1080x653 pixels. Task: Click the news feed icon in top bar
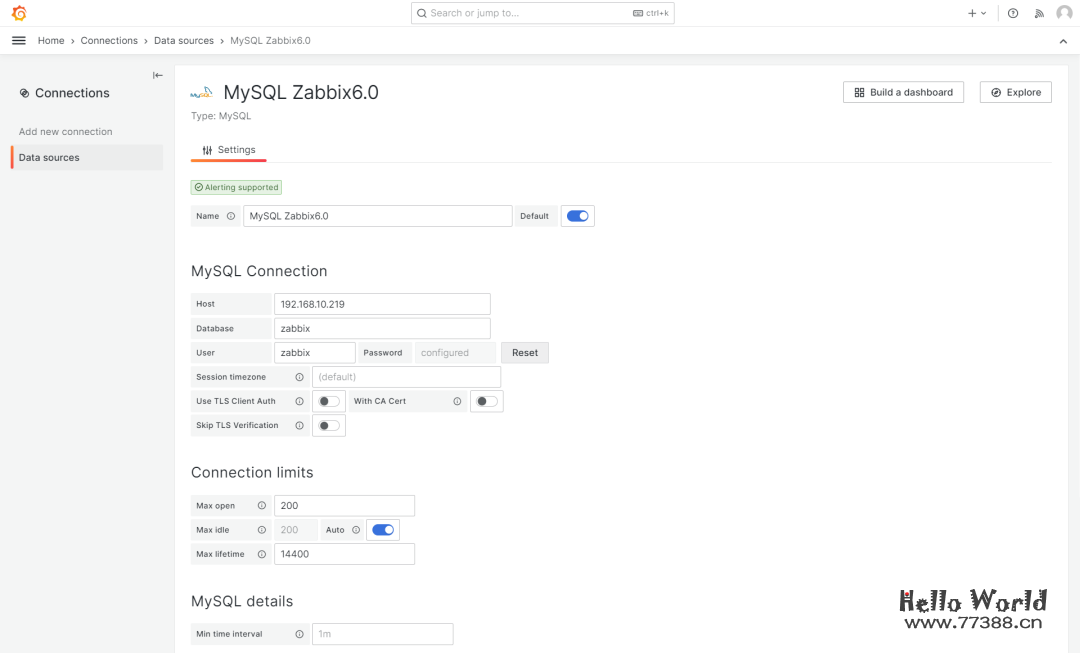click(x=1039, y=13)
